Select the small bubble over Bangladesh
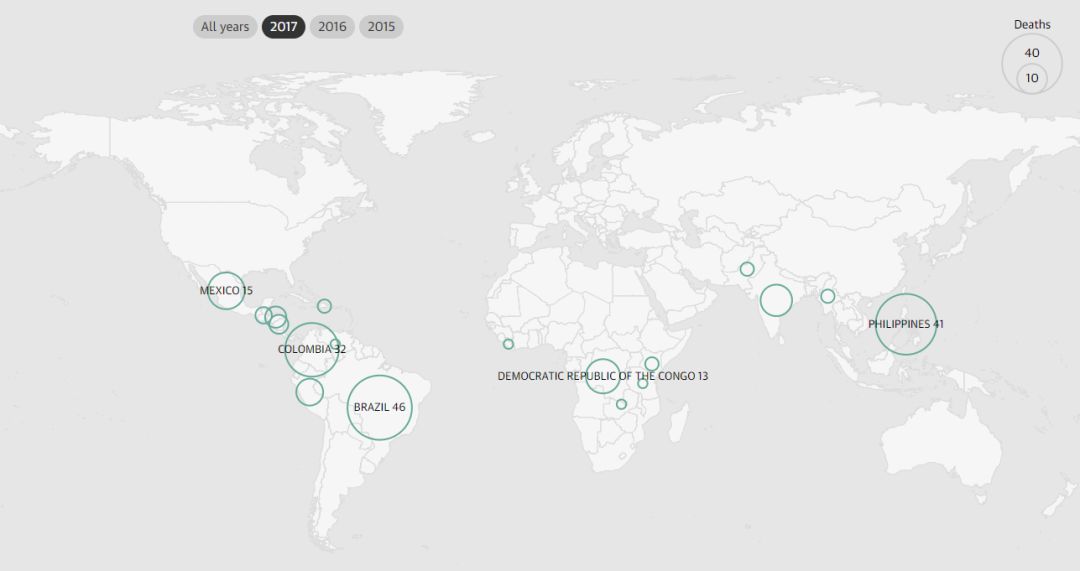This screenshot has height=571, width=1080. (828, 296)
